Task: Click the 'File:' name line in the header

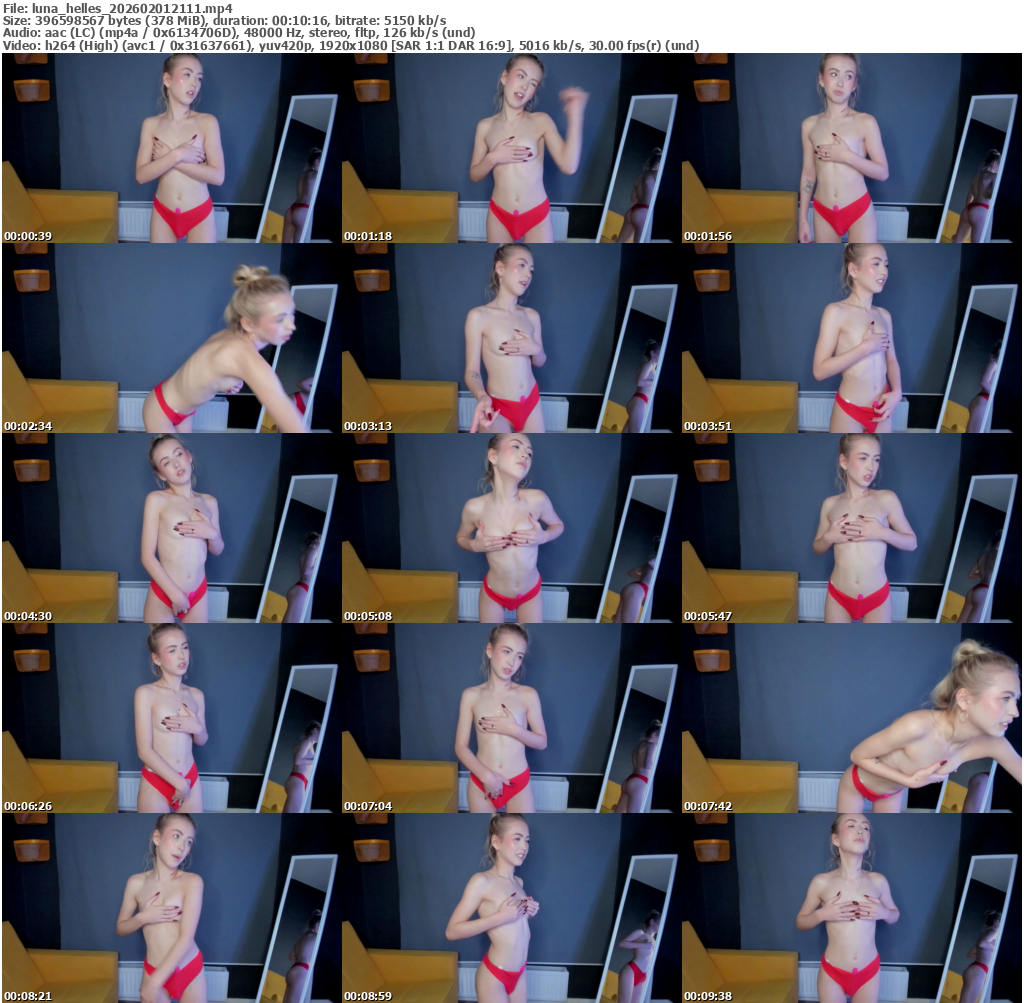Action: (118, 8)
